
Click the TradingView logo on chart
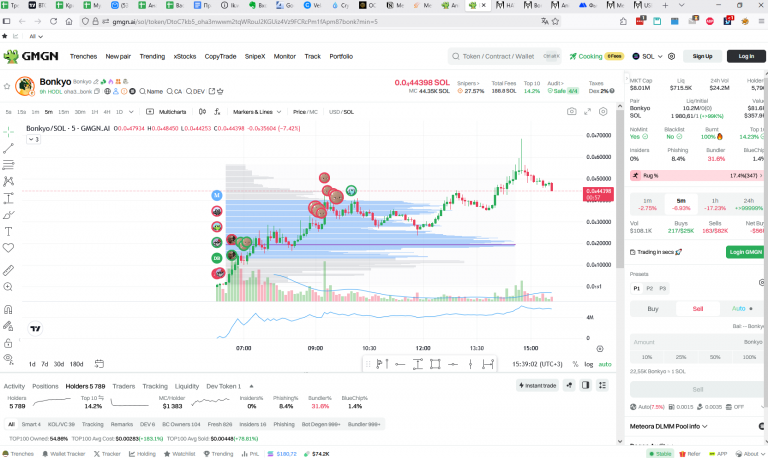[x=35, y=328]
